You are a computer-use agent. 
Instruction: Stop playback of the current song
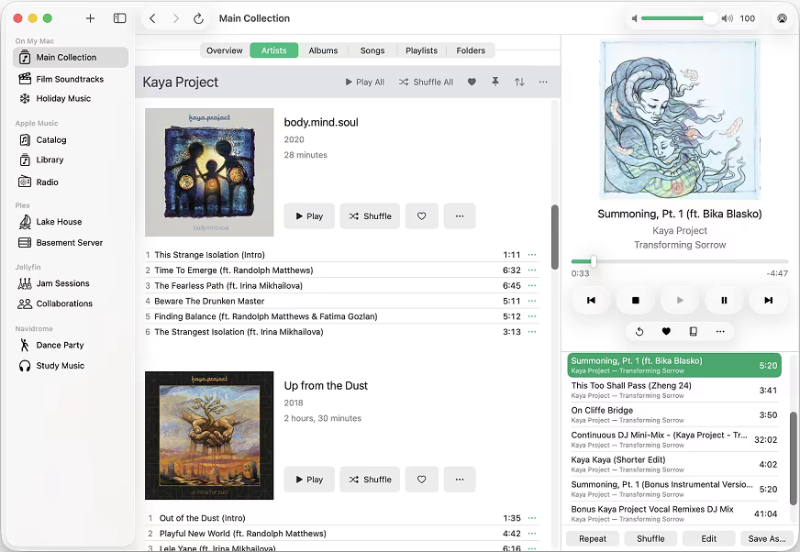pos(635,300)
